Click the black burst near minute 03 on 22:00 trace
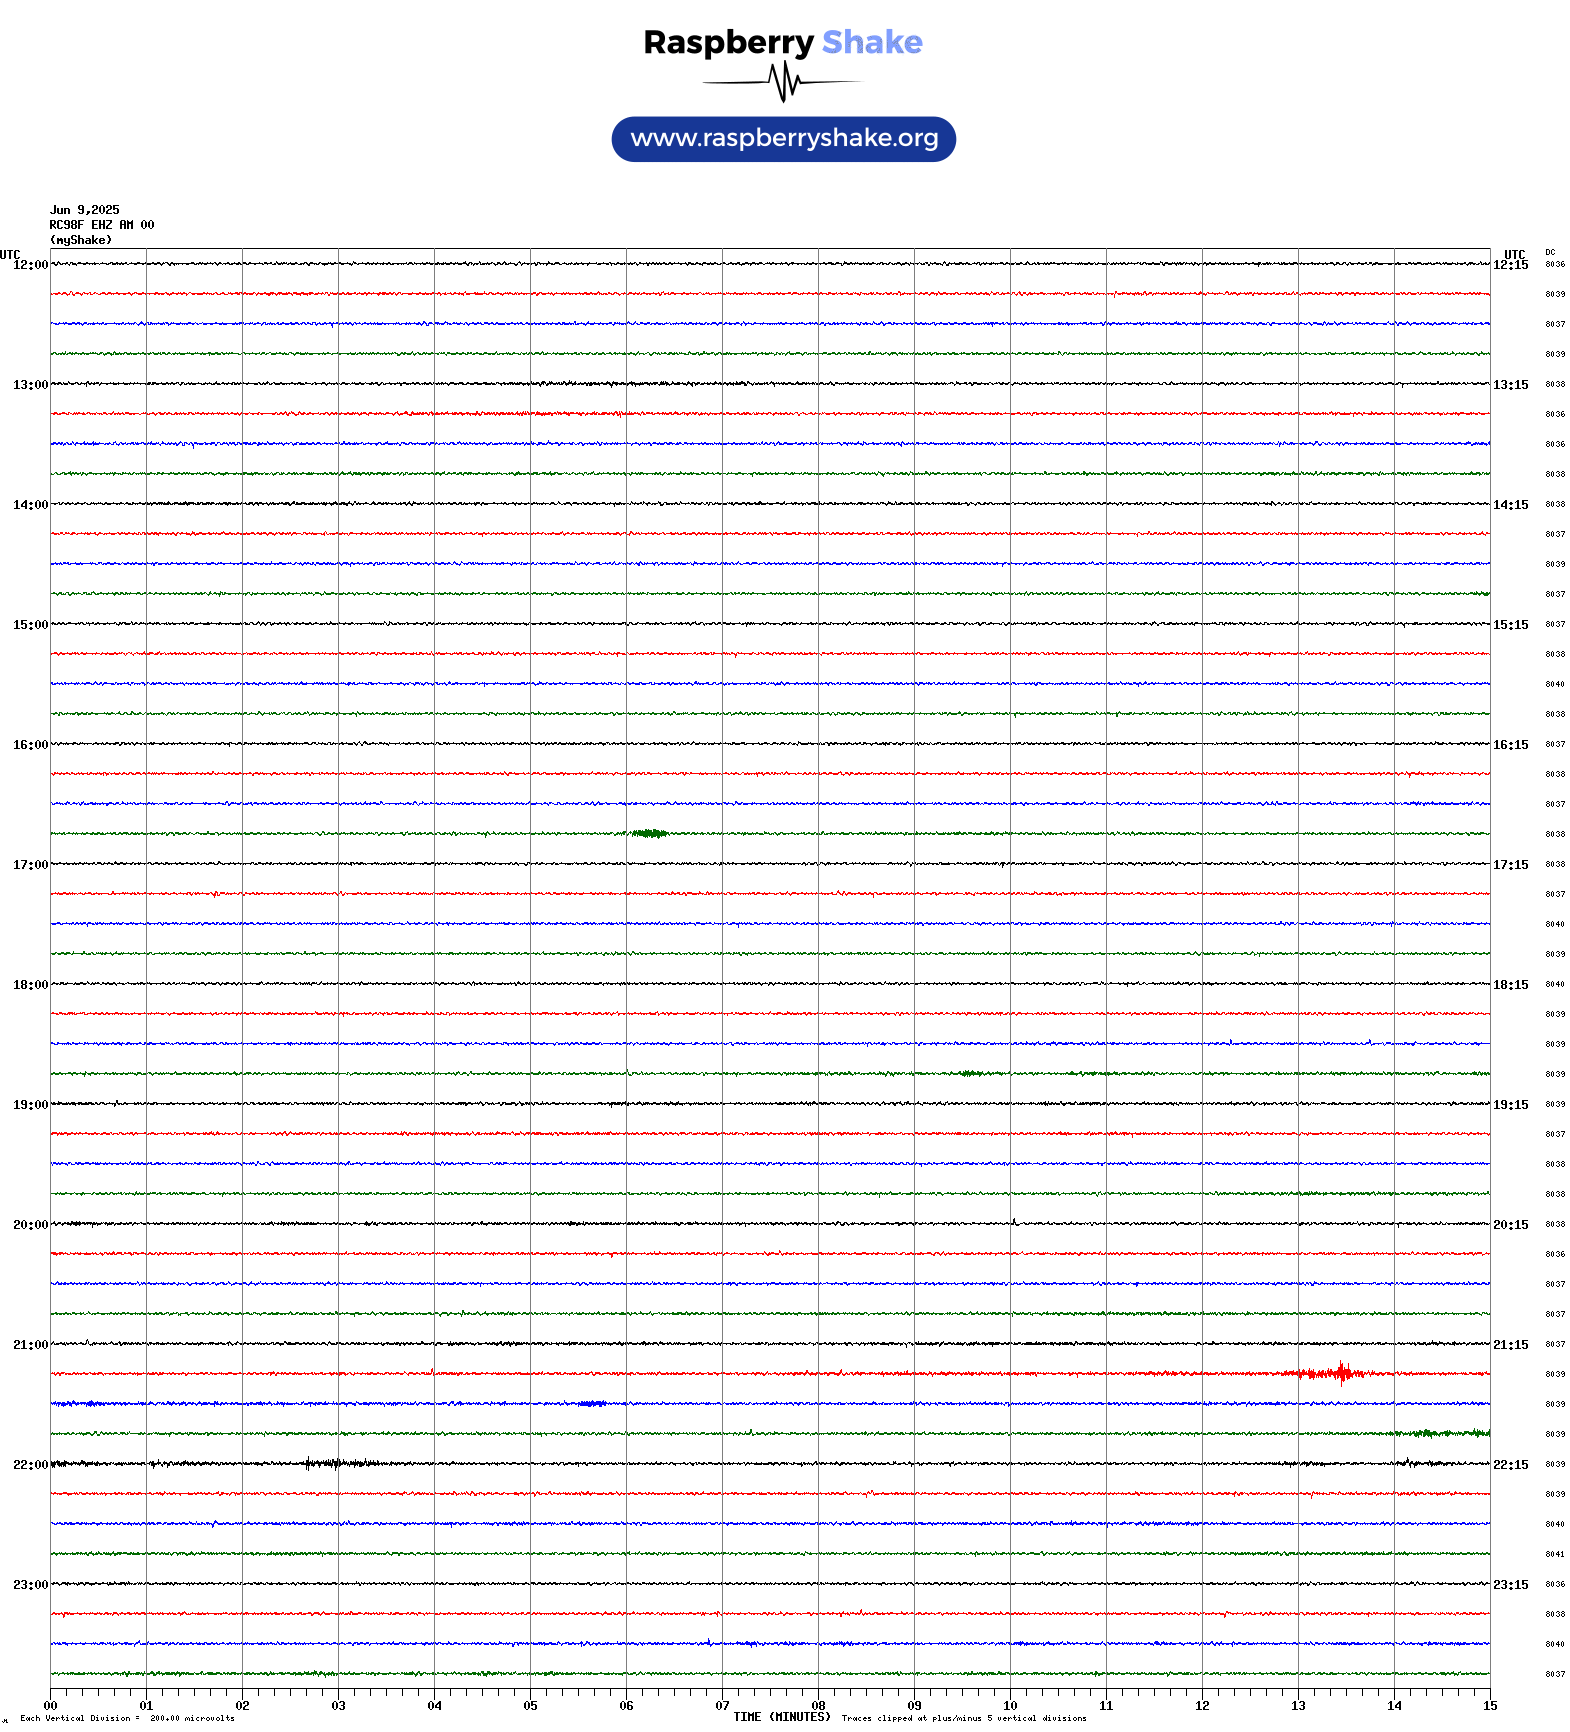This screenshot has height=1732, width=1570. click(x=340, y=1464)
